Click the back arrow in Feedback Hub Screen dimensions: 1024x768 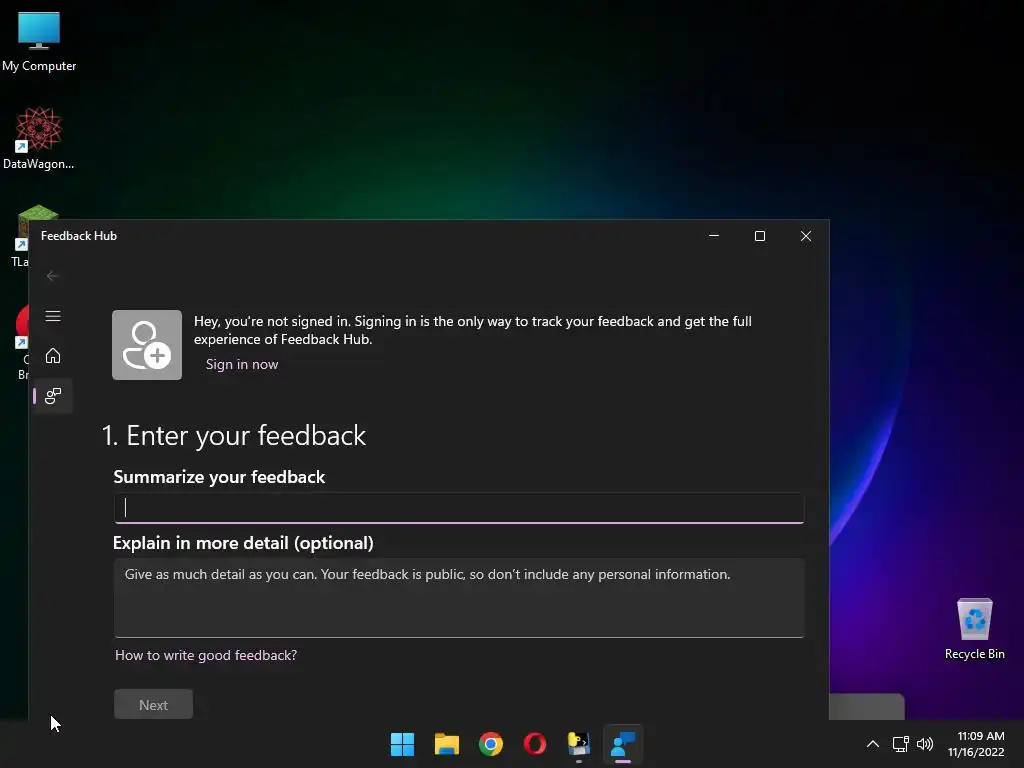52,276
